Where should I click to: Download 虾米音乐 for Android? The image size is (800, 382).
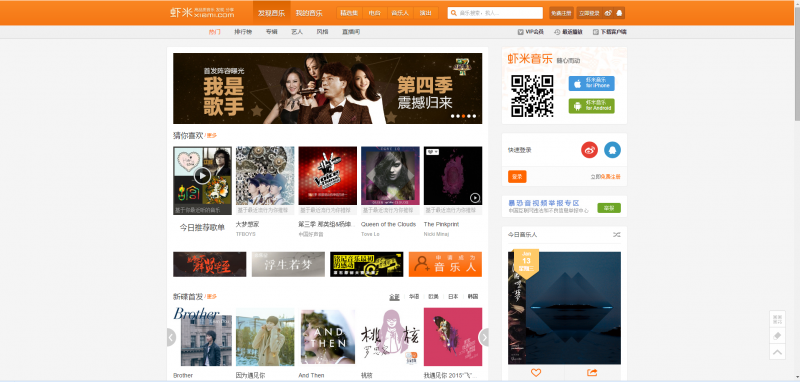click(x=592, y=106)
